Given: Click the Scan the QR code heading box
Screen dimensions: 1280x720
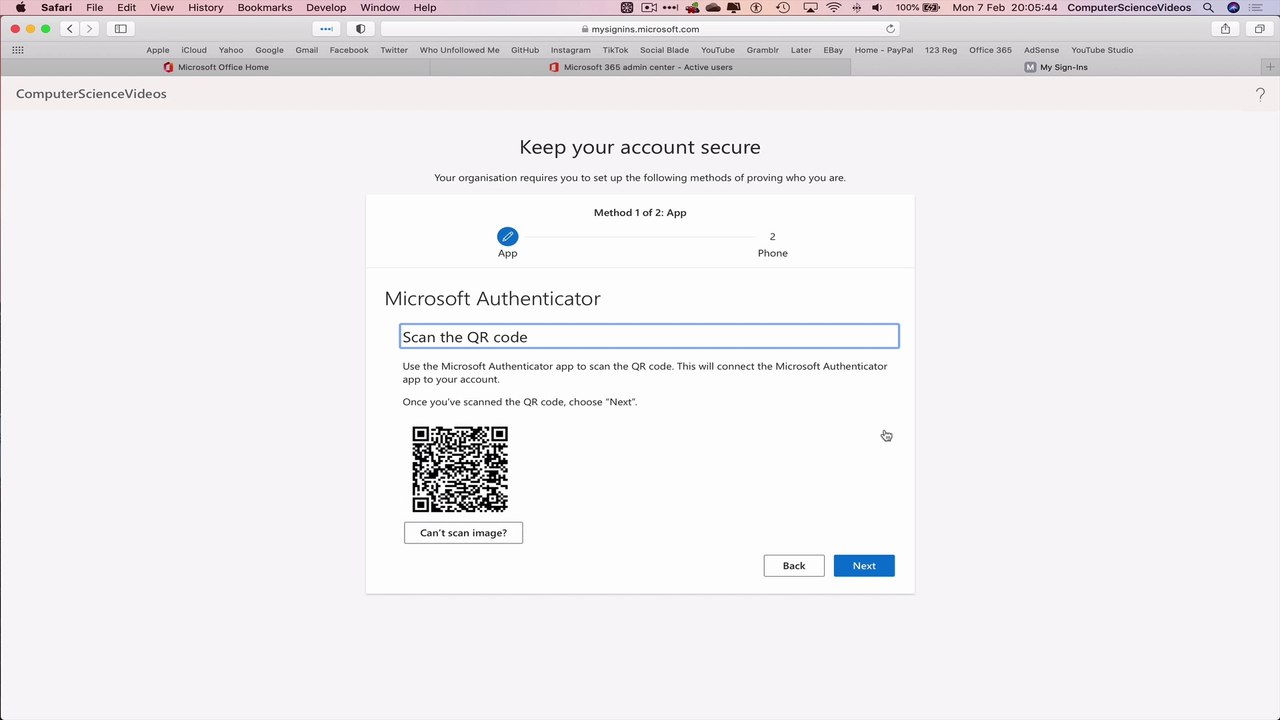Looking at the screenshot, I should 649,337.
